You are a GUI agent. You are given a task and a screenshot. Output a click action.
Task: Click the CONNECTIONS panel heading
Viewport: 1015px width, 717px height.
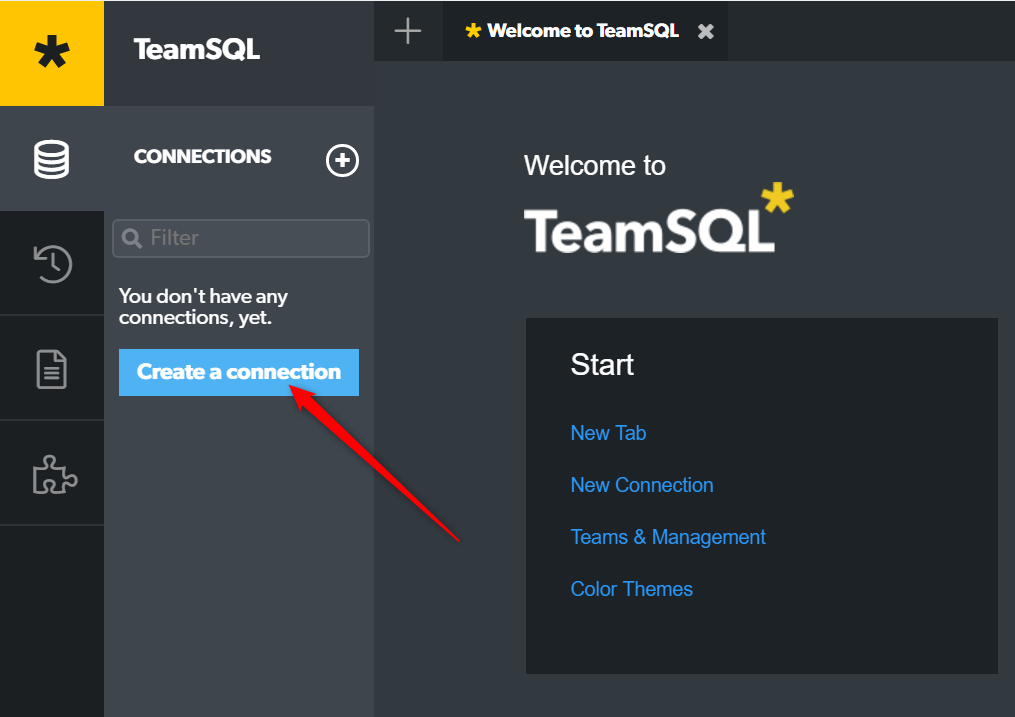202,157
